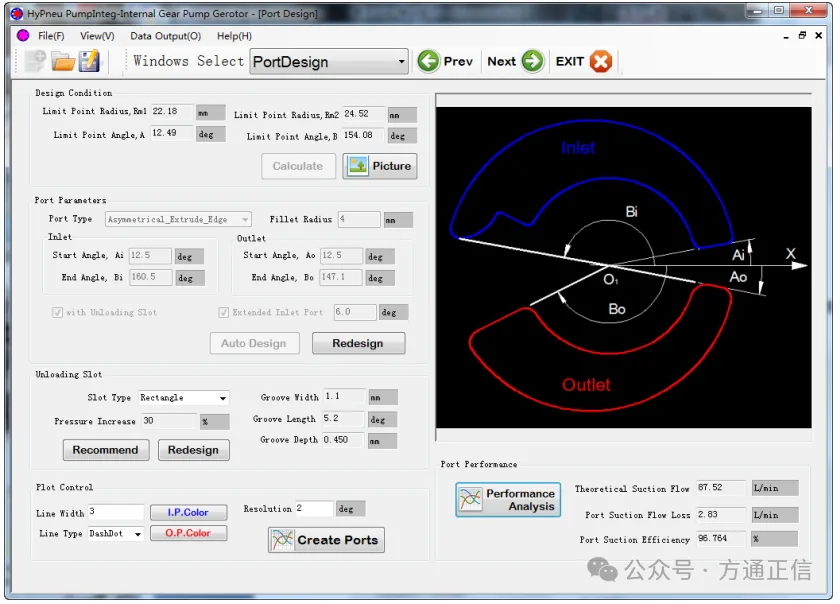This screenshot has width=840, height=604.
Task: Click the Recommend button
Action: click(x=106, y=450)
